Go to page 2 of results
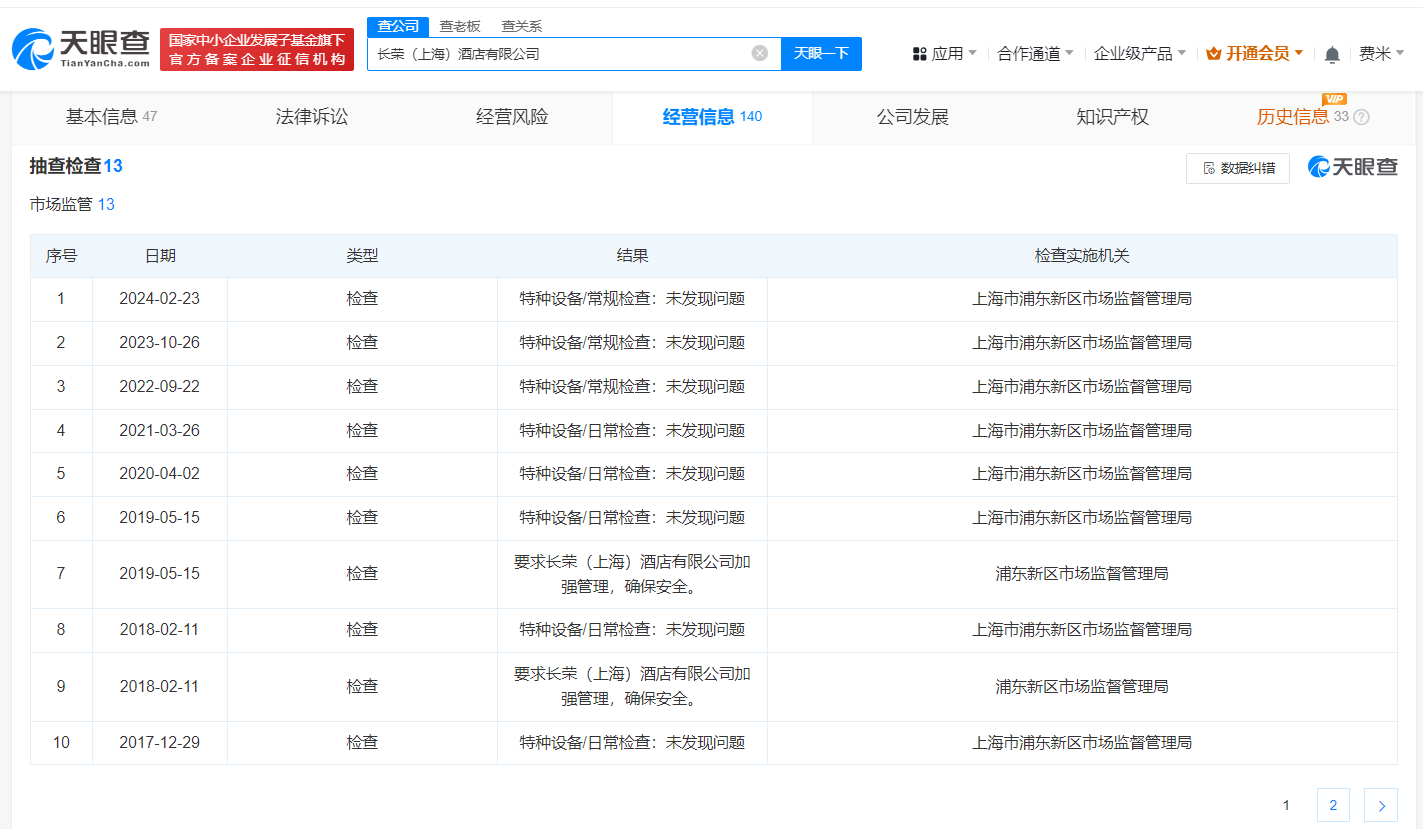1423x829 pixels. pyautogui.click(x=1333, y=805)
